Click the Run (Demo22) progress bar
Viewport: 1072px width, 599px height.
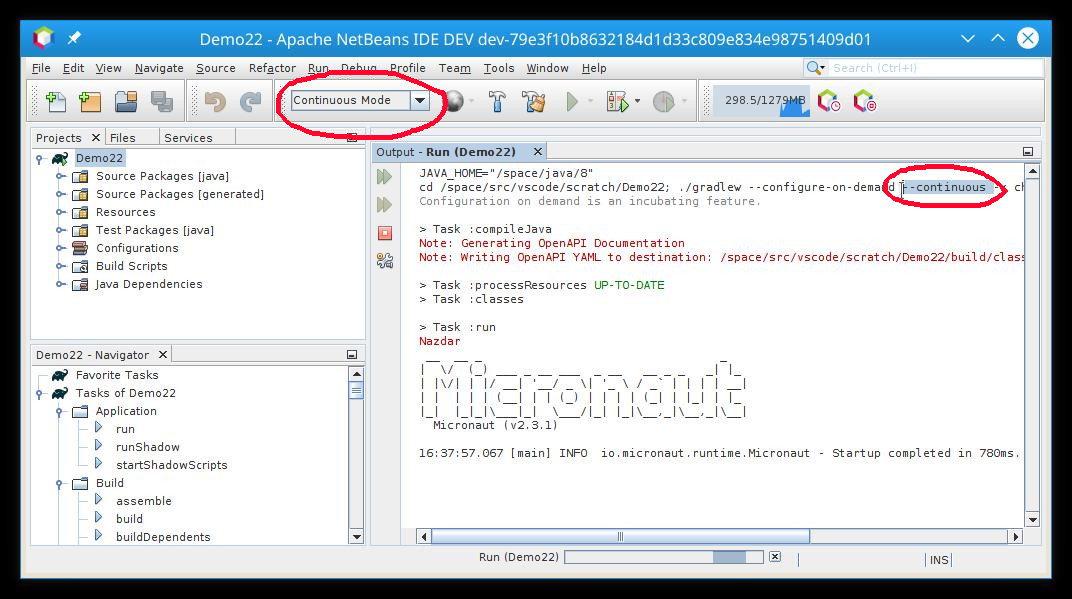coord(664,557)
